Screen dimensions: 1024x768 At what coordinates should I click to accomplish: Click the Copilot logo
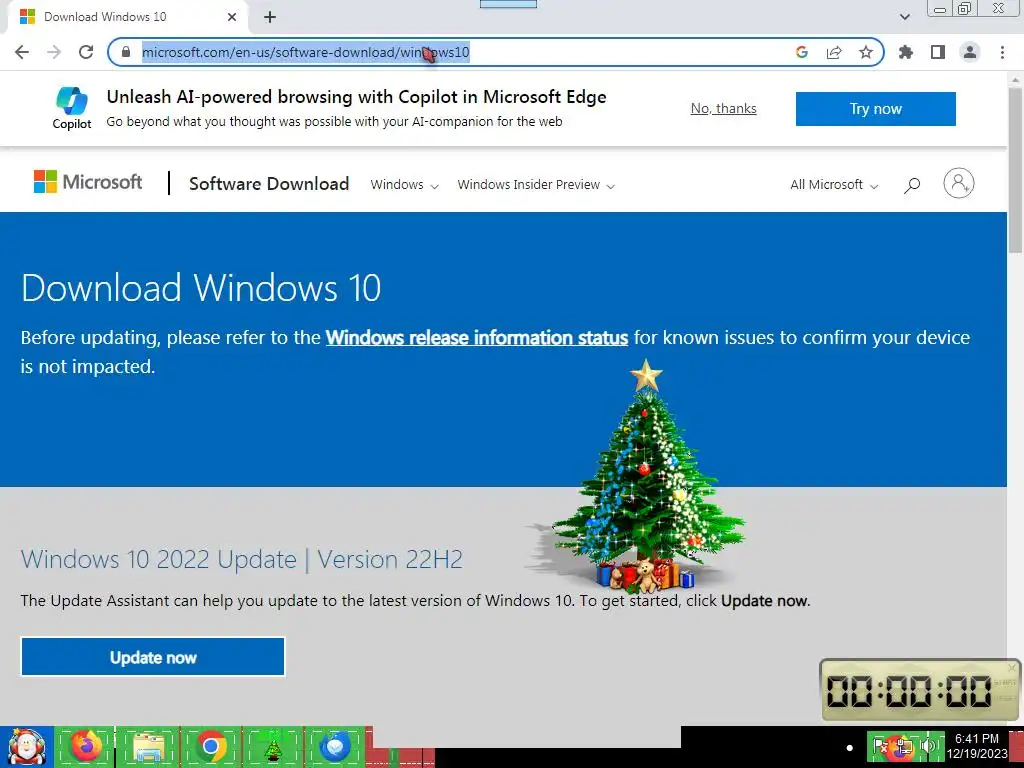[72, 108]
